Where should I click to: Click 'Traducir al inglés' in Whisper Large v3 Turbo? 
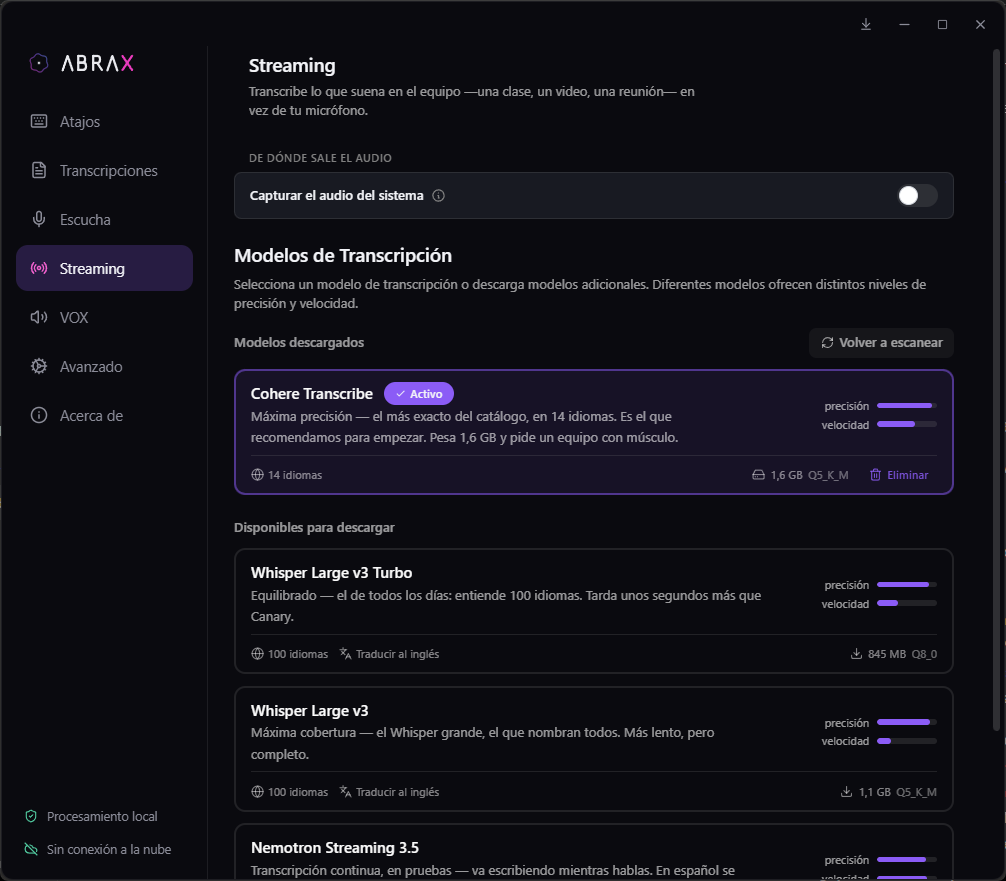397,654
